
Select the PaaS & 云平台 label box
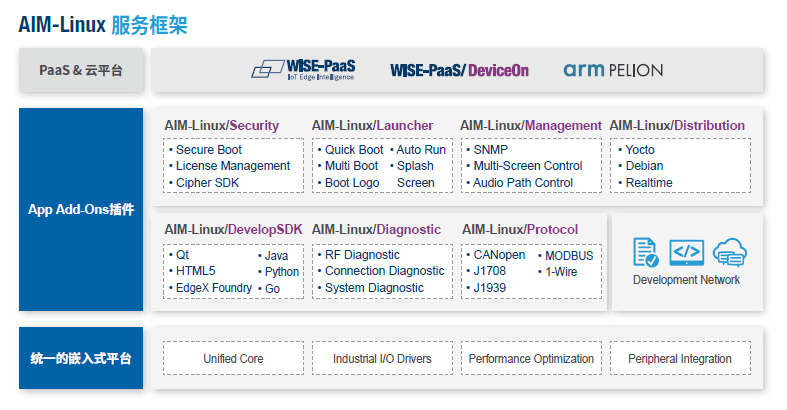(x=81, y=70)
